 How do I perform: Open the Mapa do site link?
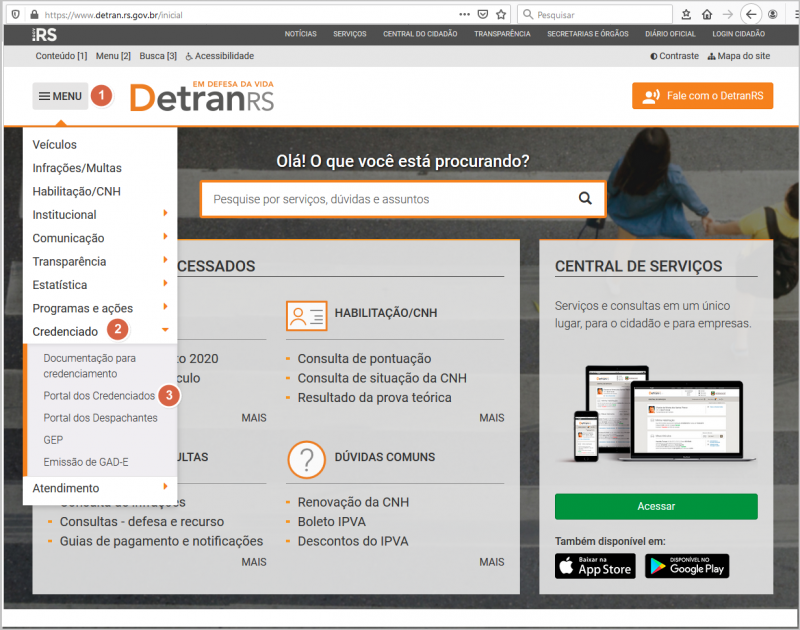pos(739,56)
